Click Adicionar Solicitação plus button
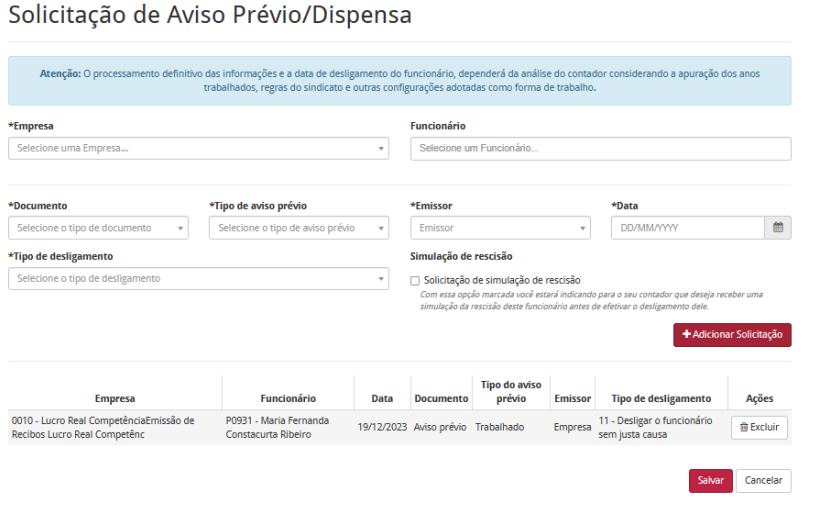Viewport: 819px width, 513px height. click(x=732, y=334)
